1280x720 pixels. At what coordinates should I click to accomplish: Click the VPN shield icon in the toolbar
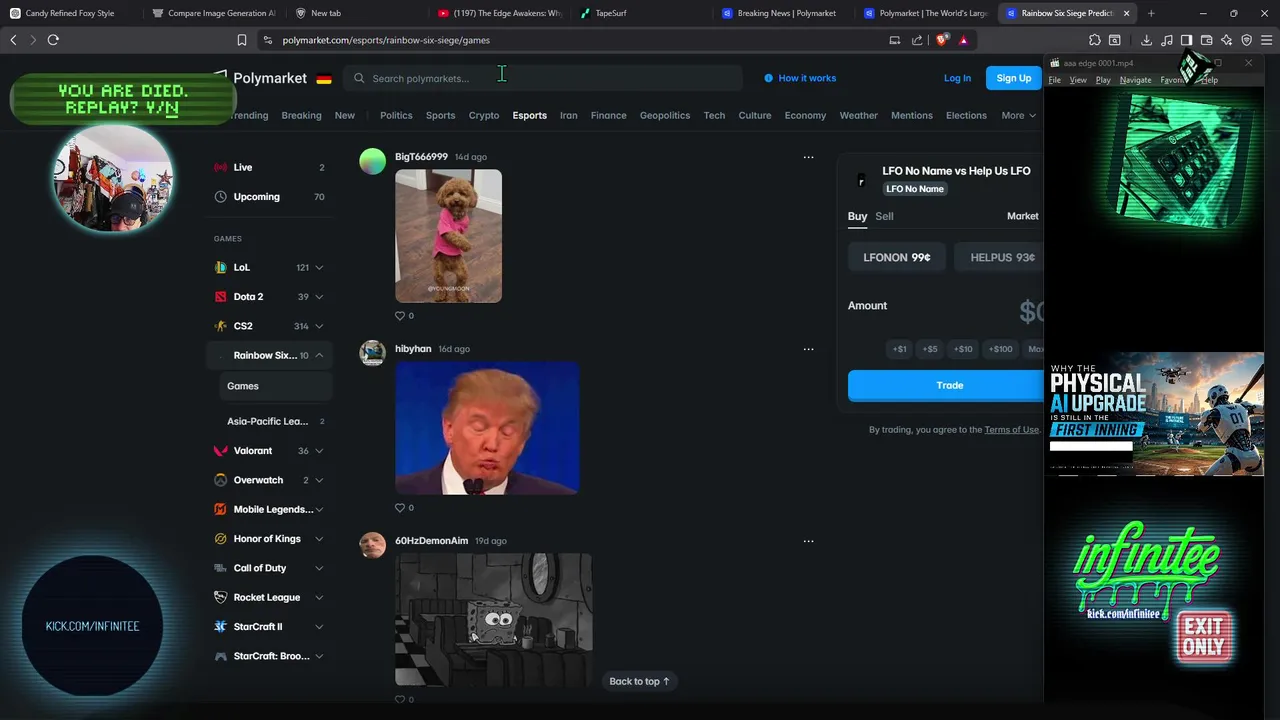(x=1246, y=40)
